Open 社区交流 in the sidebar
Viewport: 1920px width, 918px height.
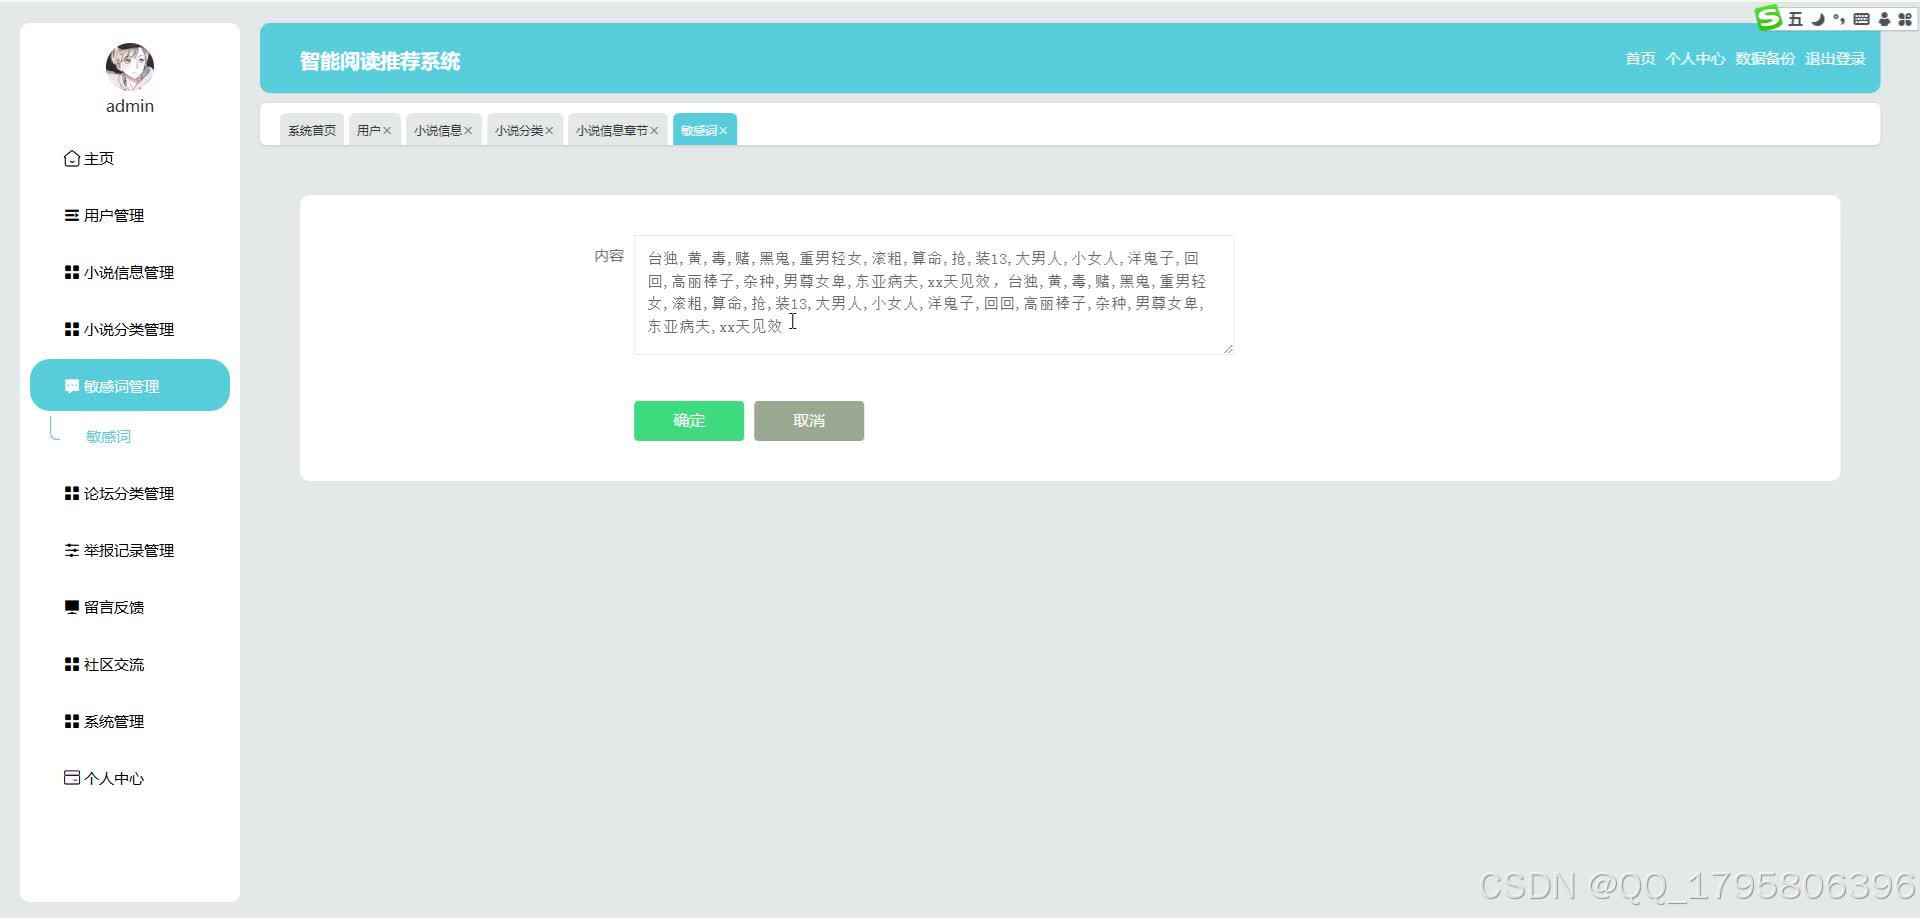point(130,664)
